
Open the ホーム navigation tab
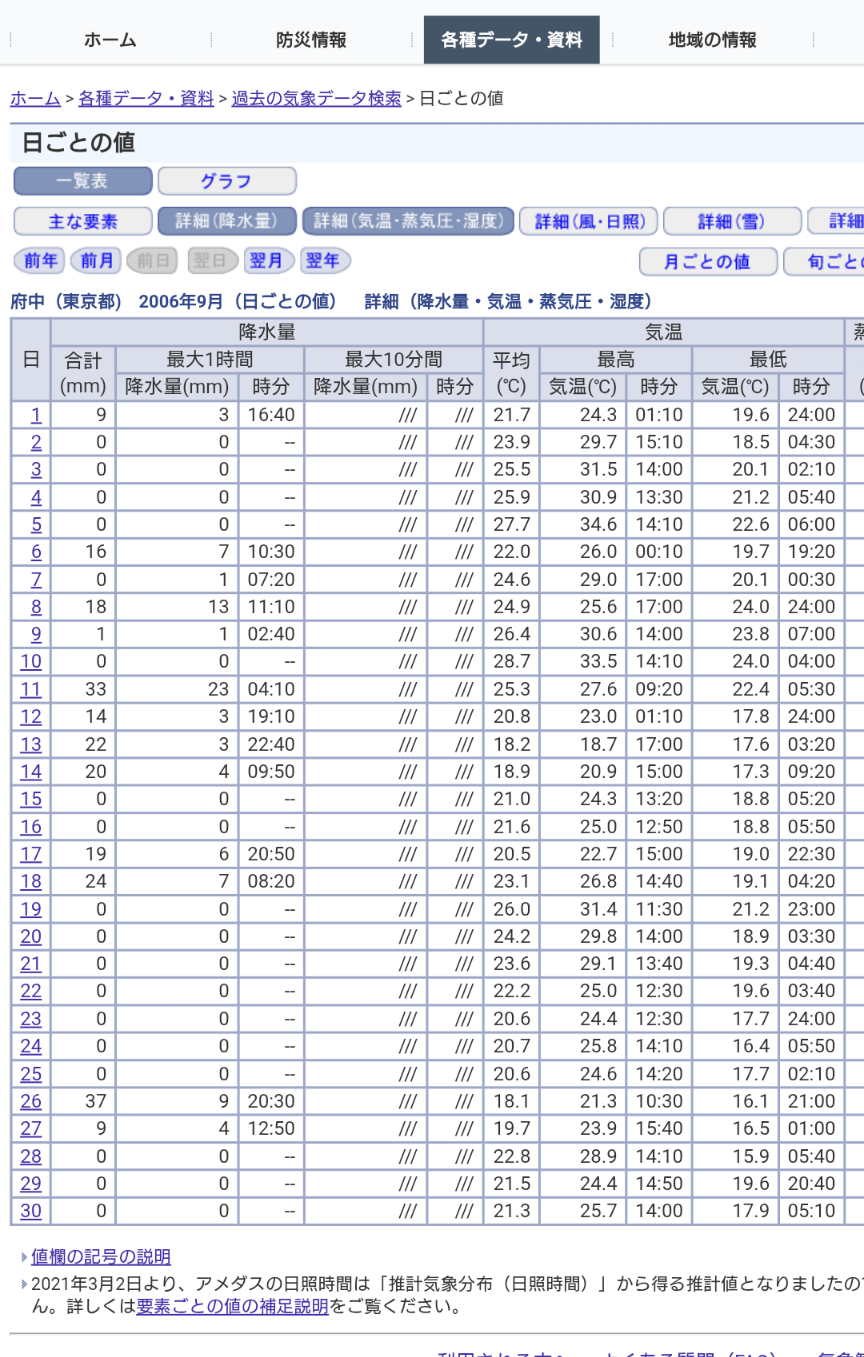[110, 40]
